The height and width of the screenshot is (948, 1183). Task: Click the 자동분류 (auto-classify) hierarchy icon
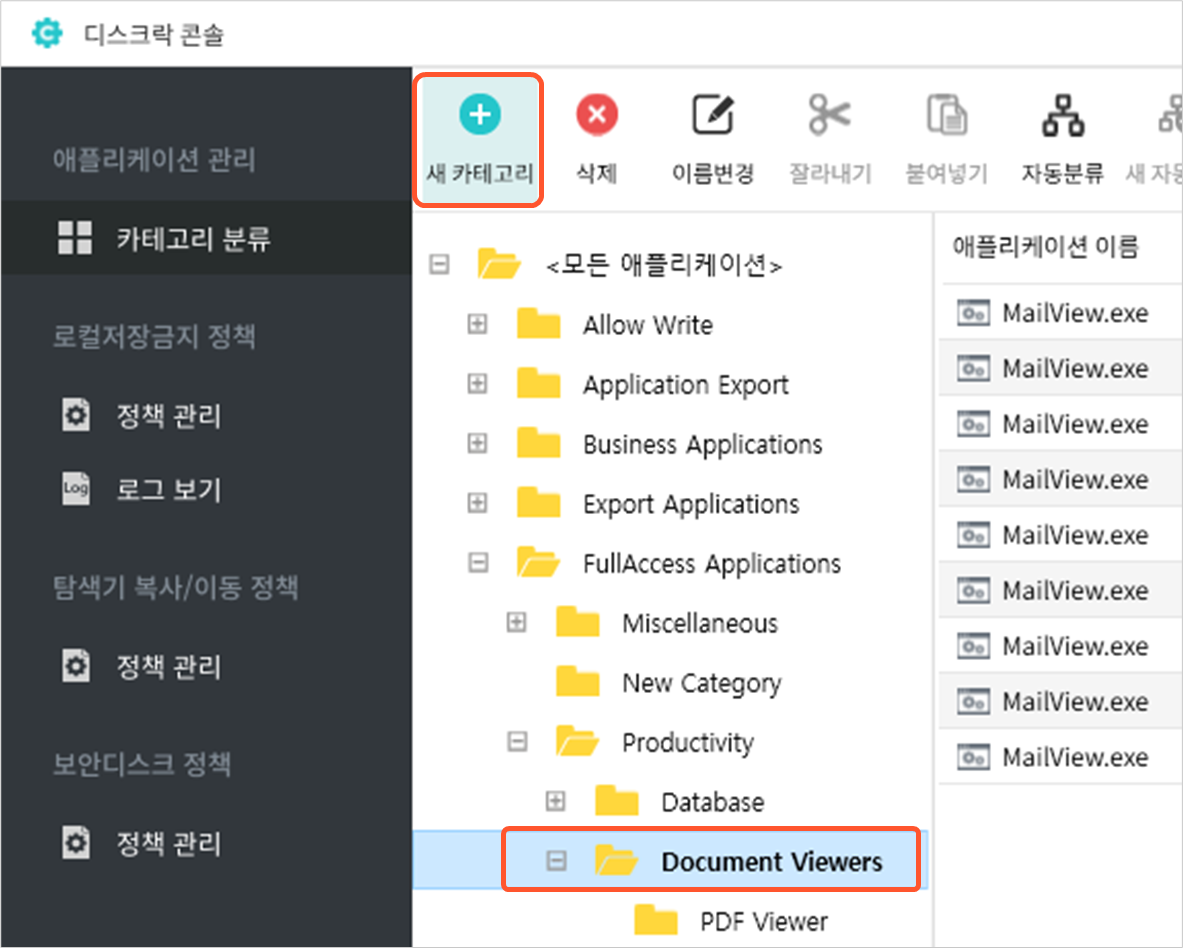(x=1062, y=115)
